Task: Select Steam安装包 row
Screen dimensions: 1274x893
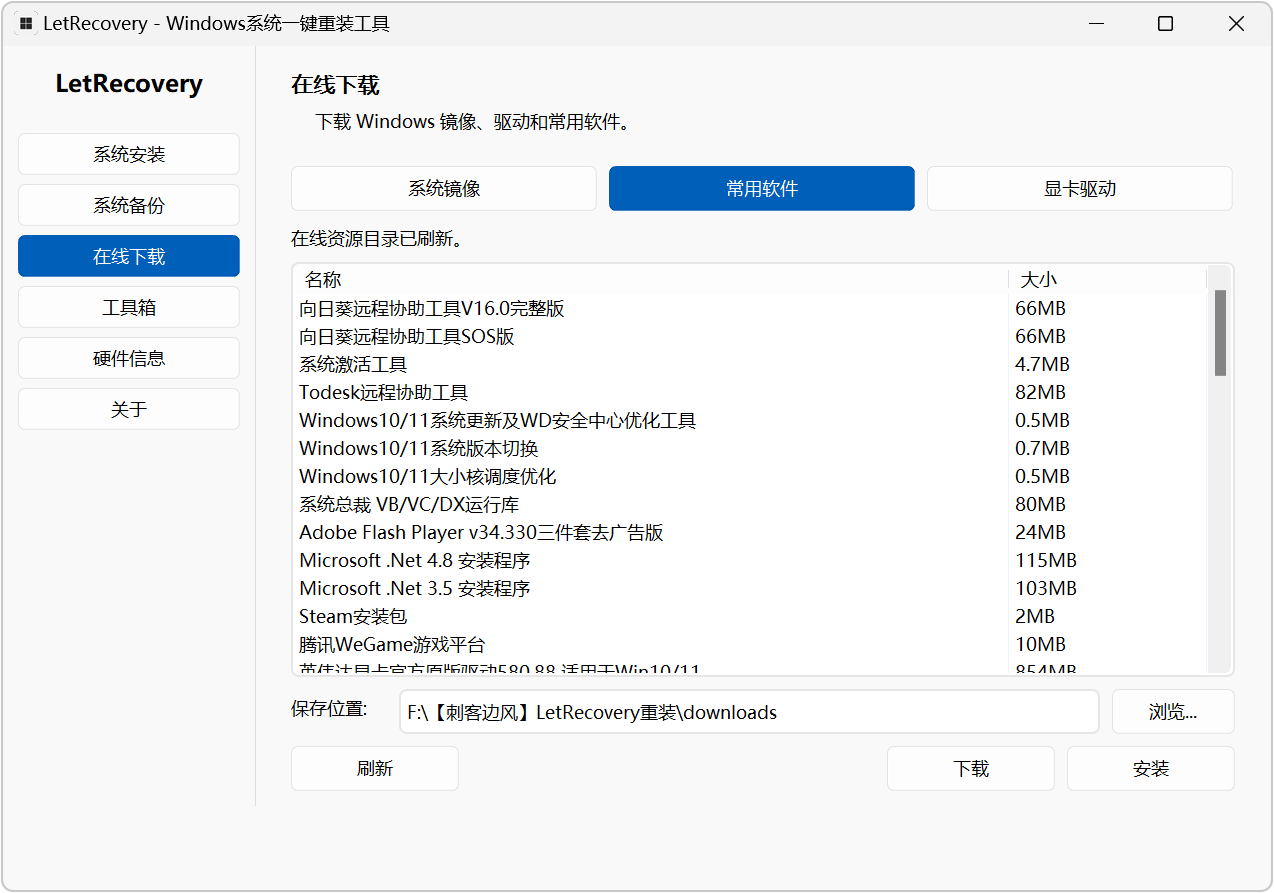Action: (750, 616)
